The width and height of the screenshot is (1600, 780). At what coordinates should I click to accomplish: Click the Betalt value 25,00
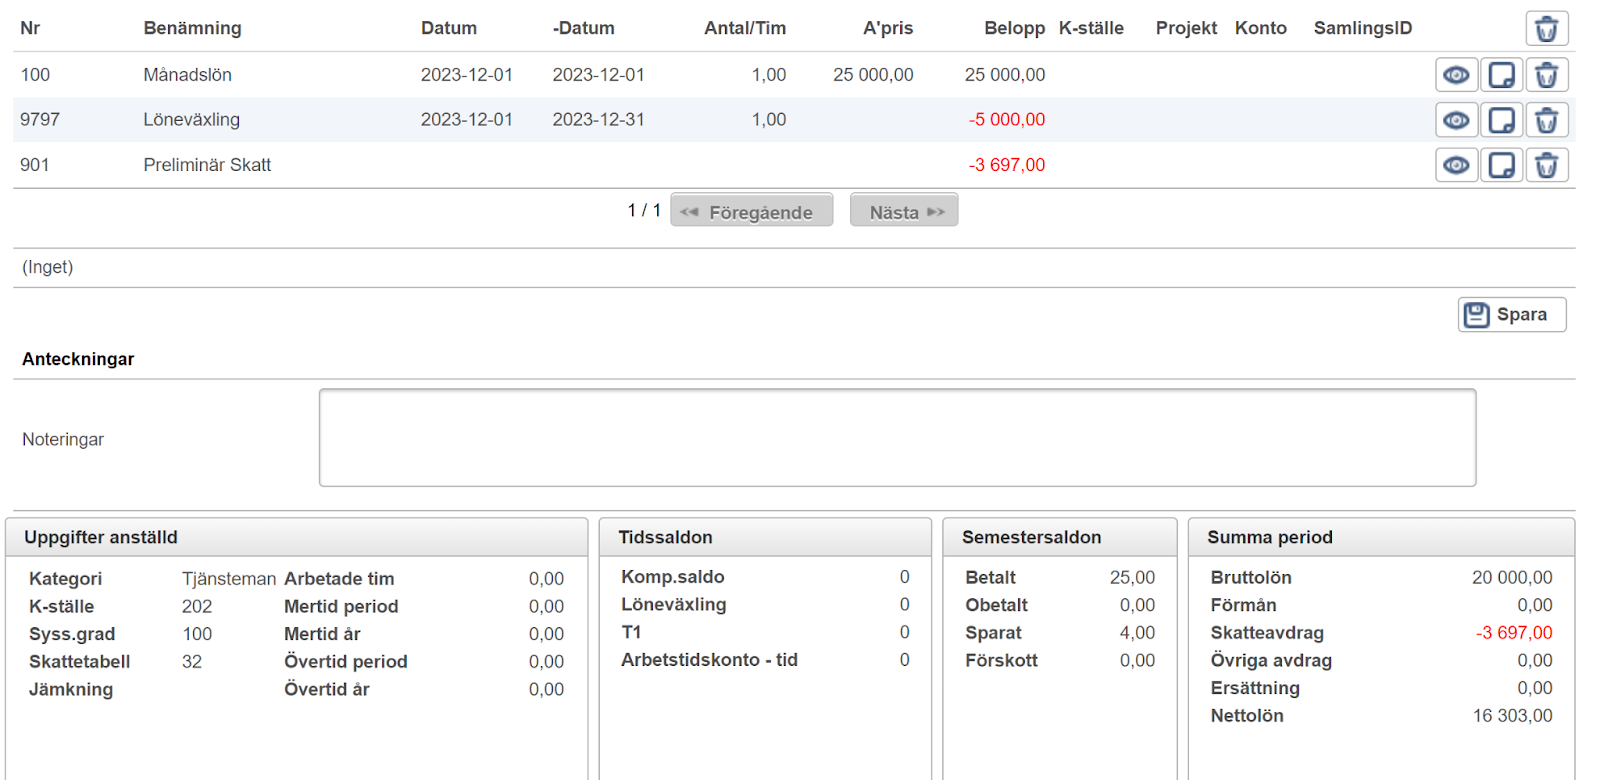click(x=1132, y=577)
